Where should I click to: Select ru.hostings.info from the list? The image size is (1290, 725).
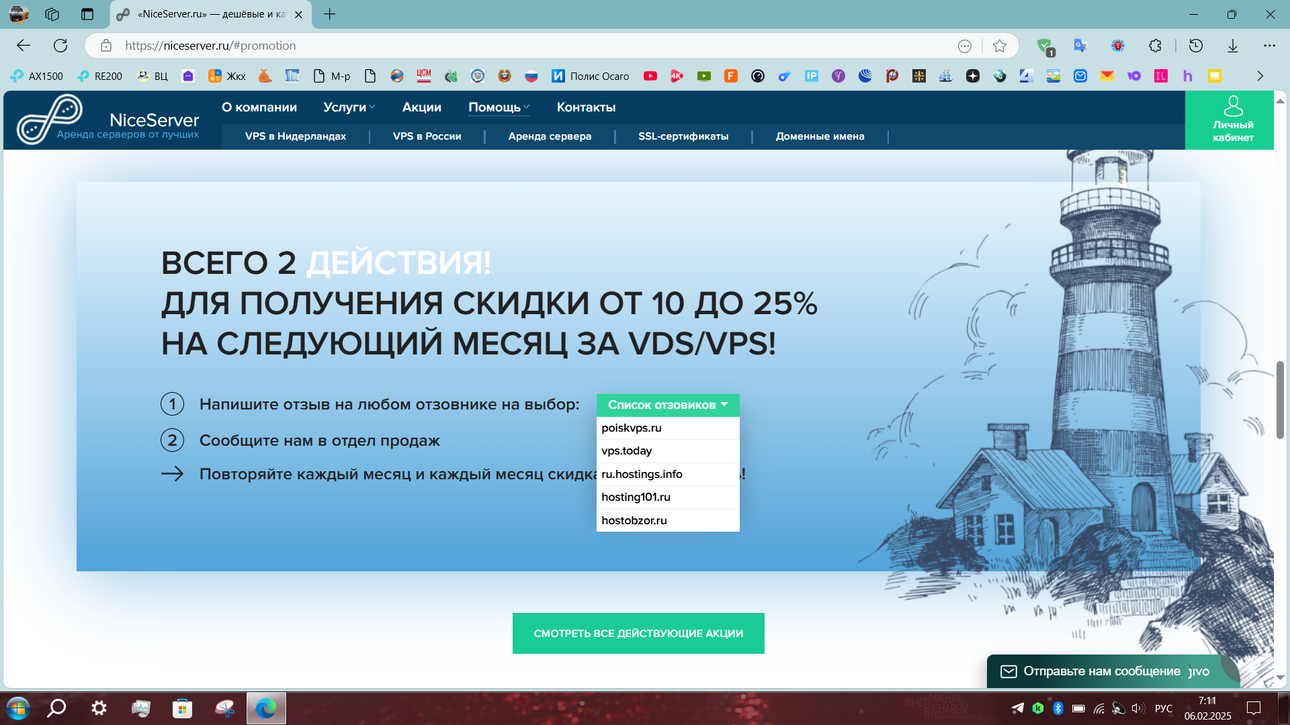pos(668,474)
